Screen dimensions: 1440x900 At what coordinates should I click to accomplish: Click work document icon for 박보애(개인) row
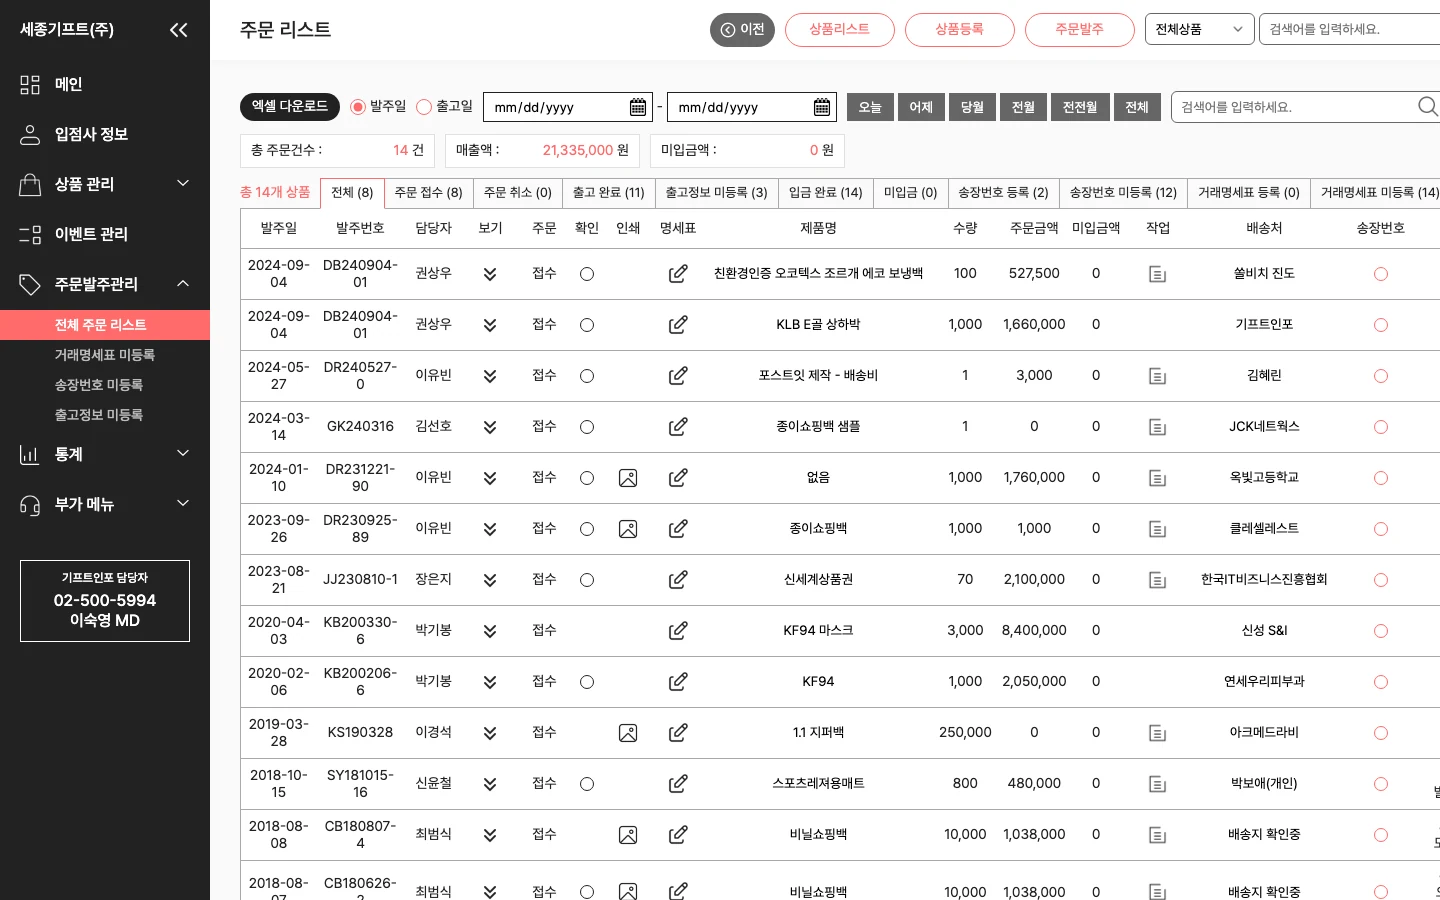coord(1158,784)
